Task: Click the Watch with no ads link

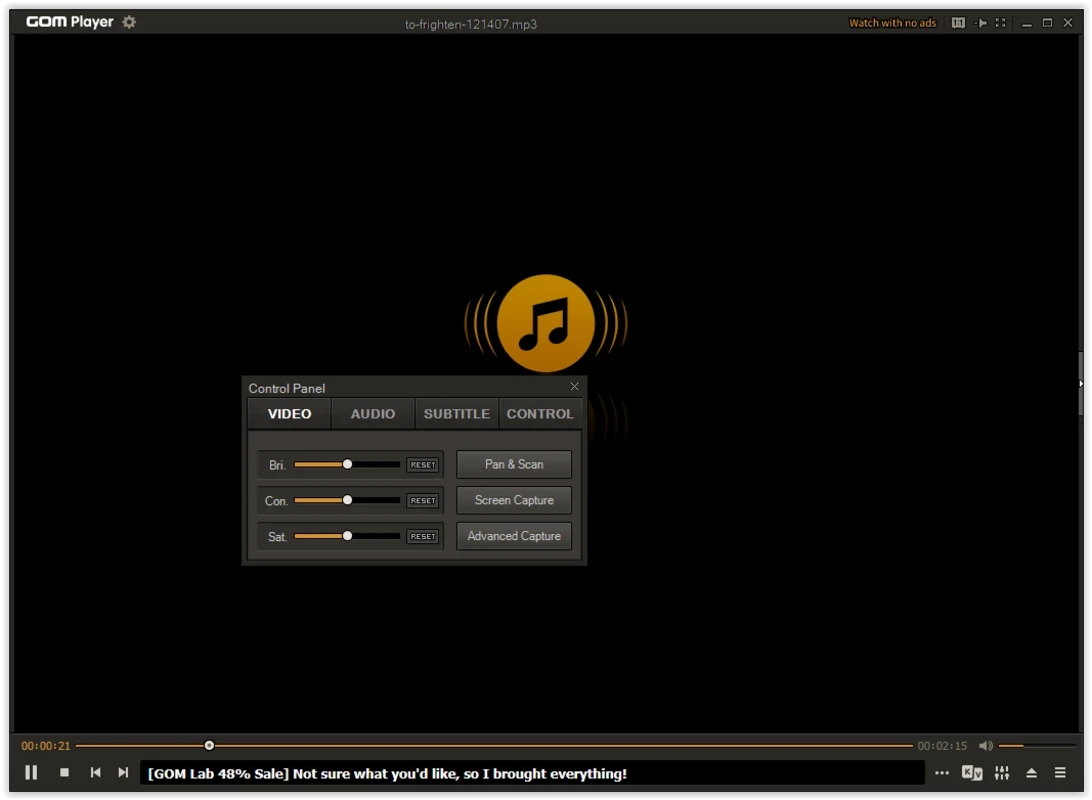Action: click(x=892, y=23)
